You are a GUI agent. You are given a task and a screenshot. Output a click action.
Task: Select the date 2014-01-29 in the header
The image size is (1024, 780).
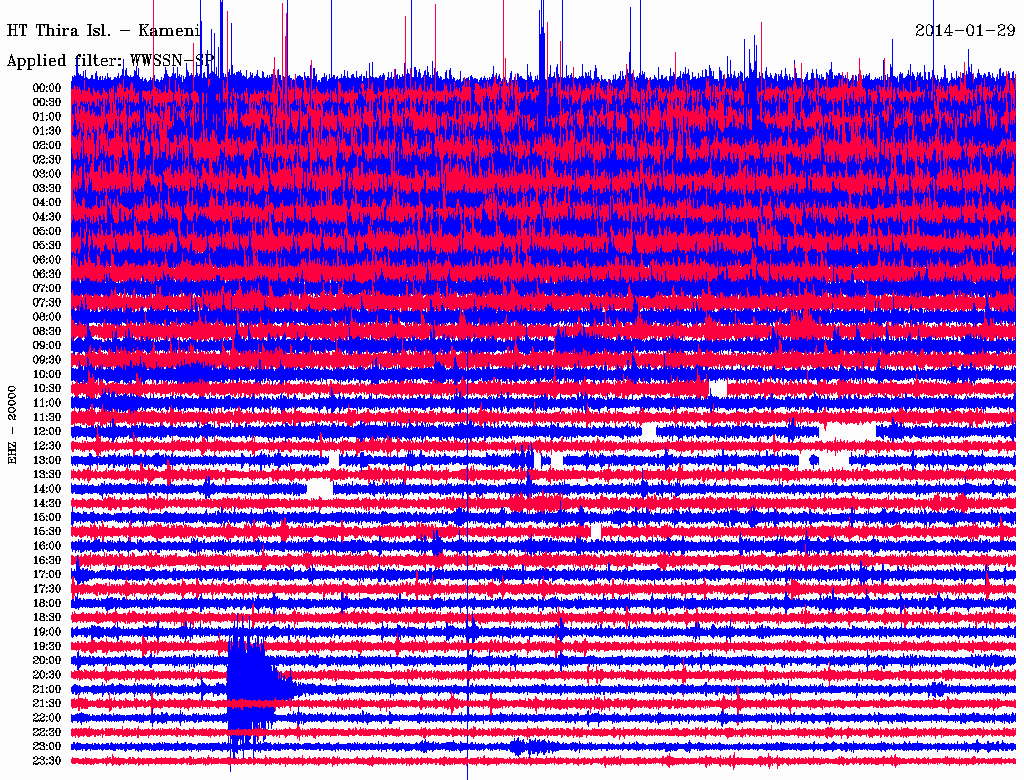click(x=964, y=31)
